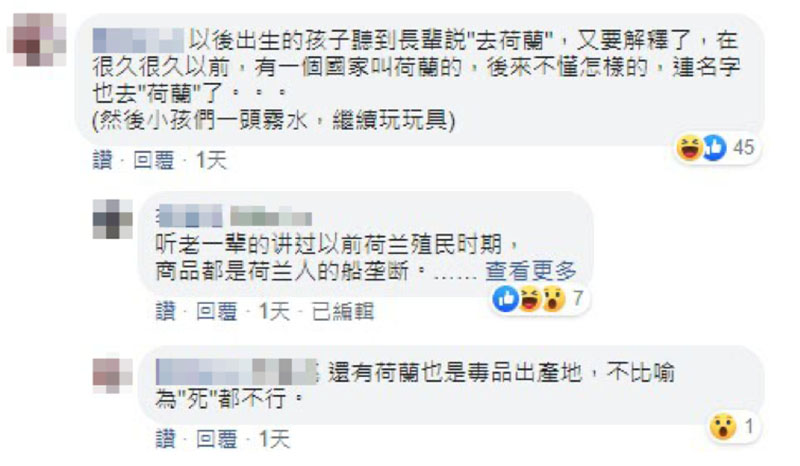
Task: Click the like reaction icon beside count 45
Action: (714, 148)
